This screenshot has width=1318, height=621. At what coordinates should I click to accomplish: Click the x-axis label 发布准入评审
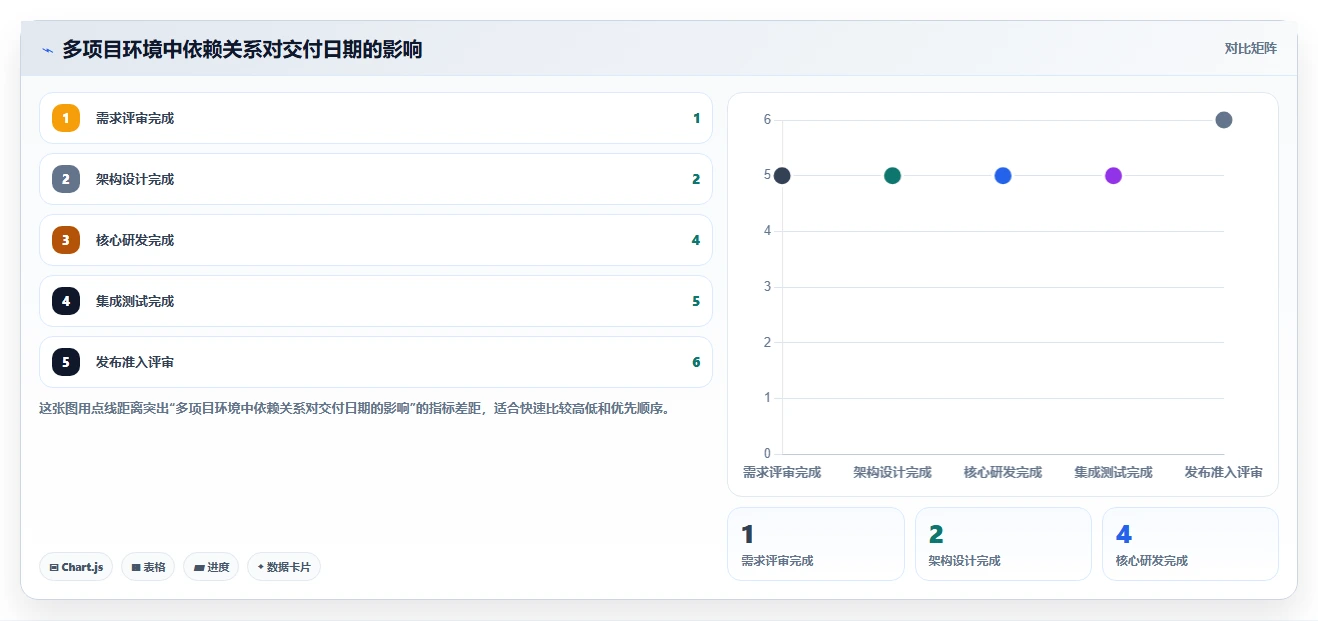click(x=1224, y=472)
